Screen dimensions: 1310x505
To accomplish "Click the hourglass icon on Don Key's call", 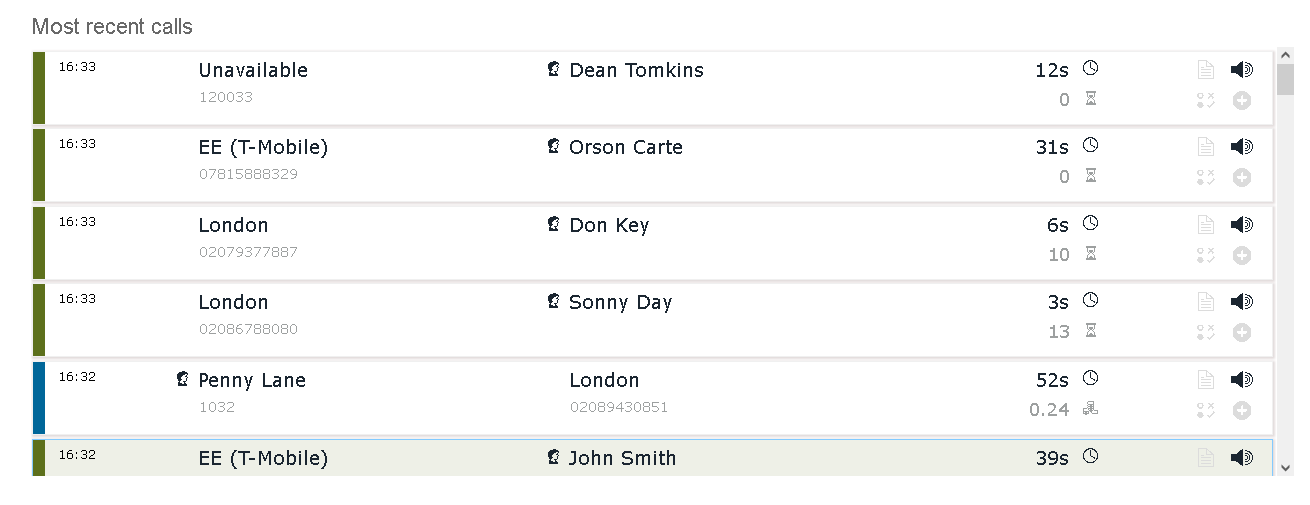I will tap(1091, 254).
